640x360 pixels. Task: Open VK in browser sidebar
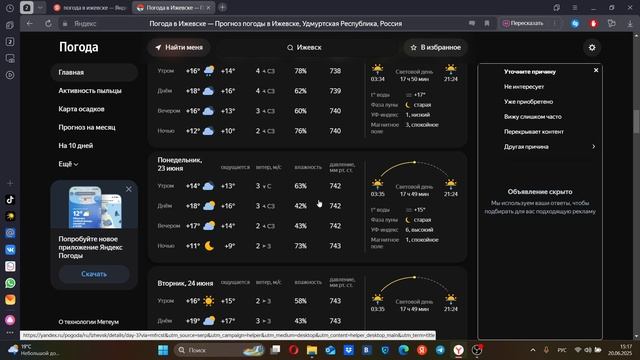(10, 249)
